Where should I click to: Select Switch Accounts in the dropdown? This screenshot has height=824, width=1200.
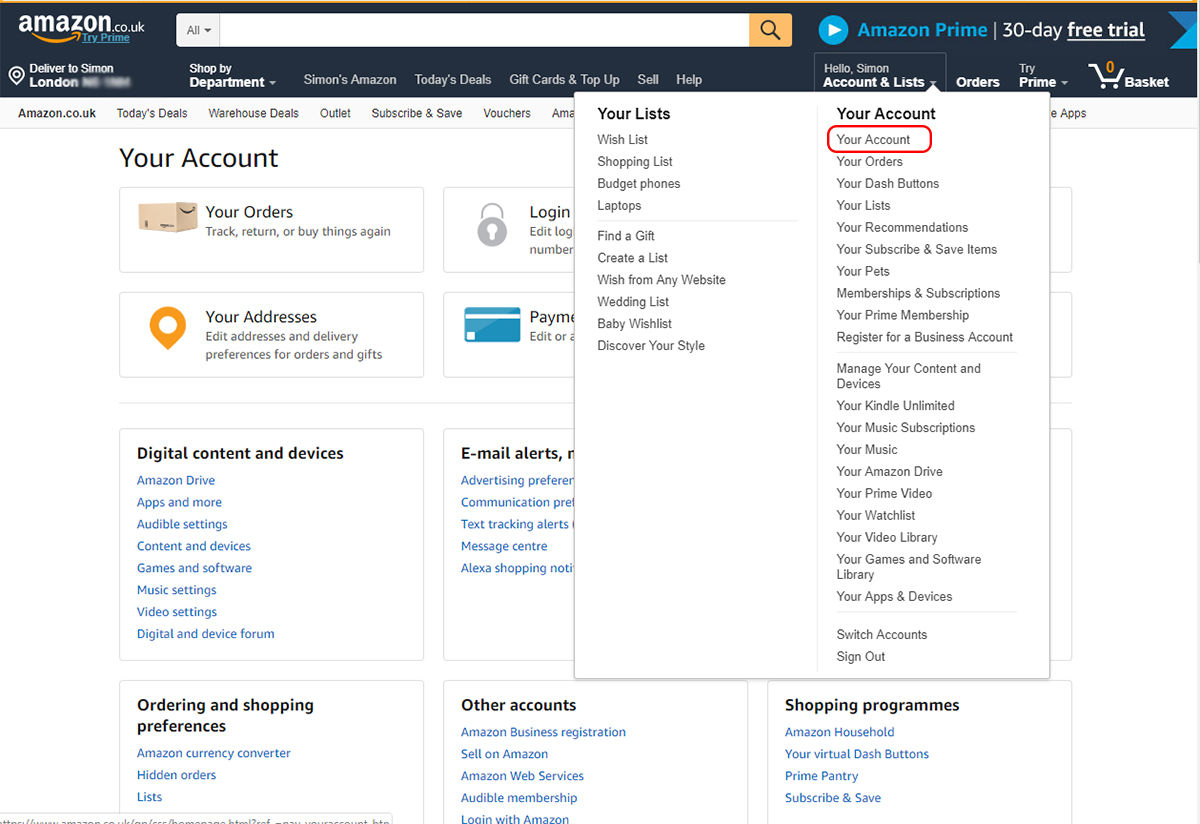tap(881, 634)
